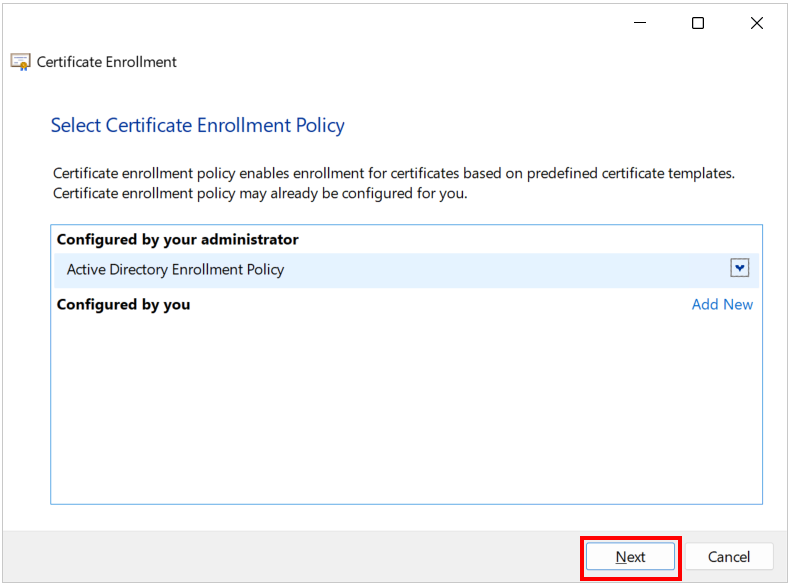Cancel the certificate enrollment wizard

728,557
